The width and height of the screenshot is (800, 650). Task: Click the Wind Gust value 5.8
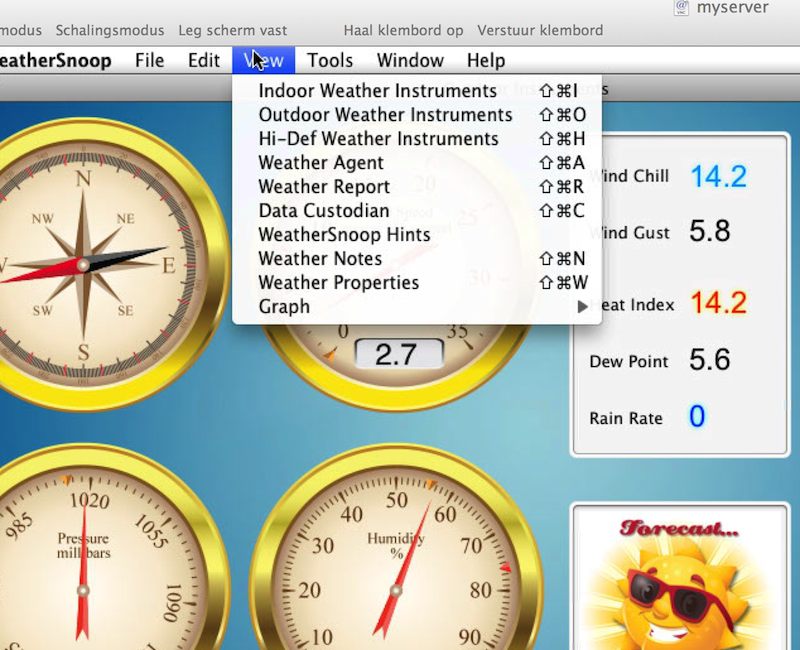710,231
